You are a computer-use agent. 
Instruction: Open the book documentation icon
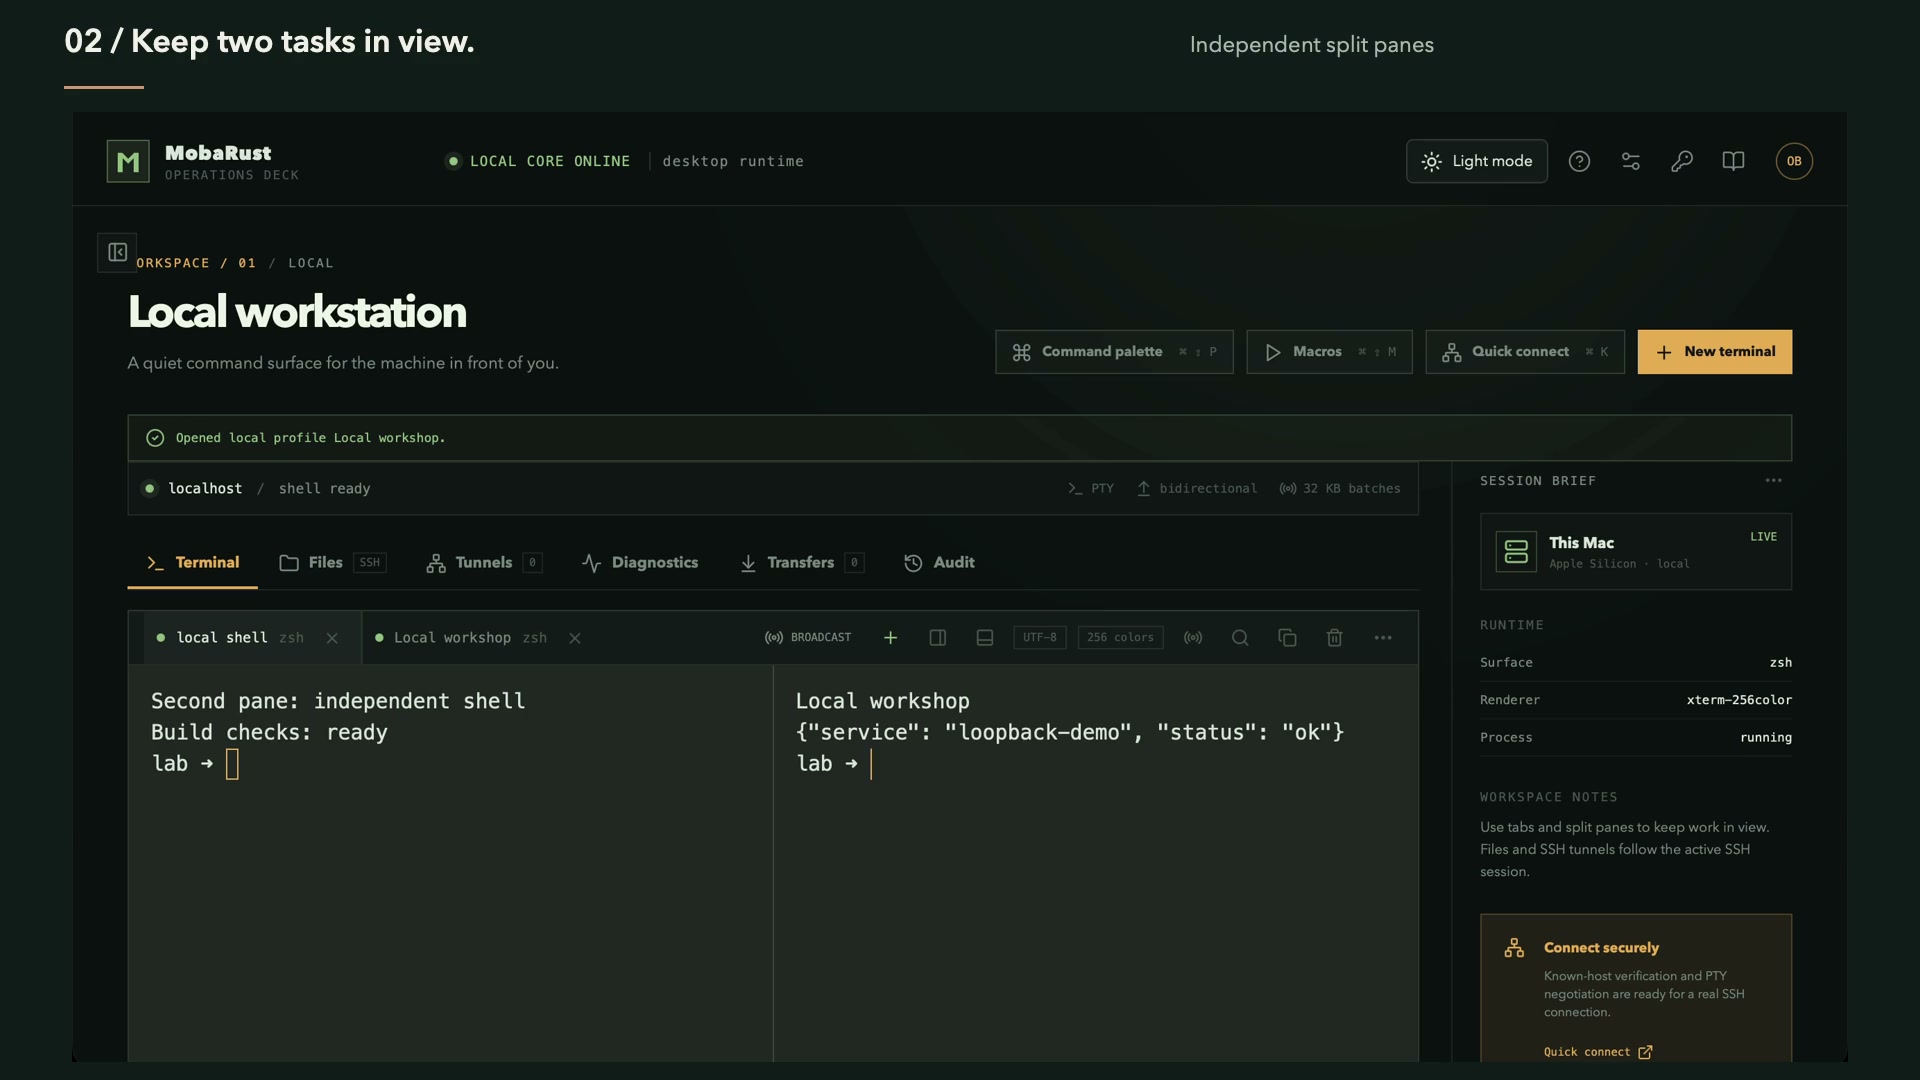click(1733, 161)
